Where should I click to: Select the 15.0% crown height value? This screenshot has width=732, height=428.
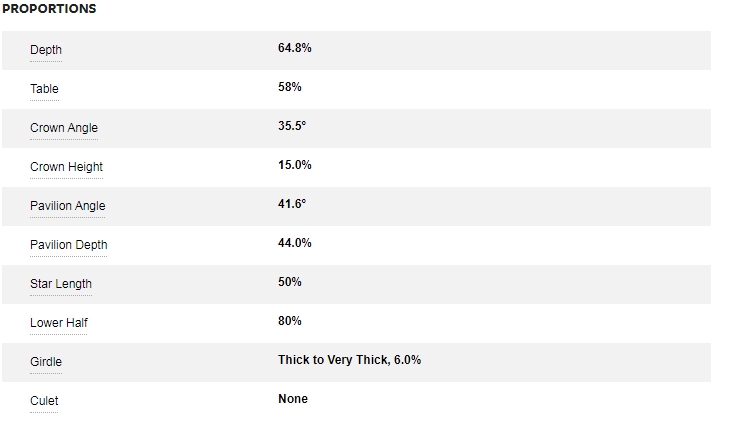[x=295, y=165]
